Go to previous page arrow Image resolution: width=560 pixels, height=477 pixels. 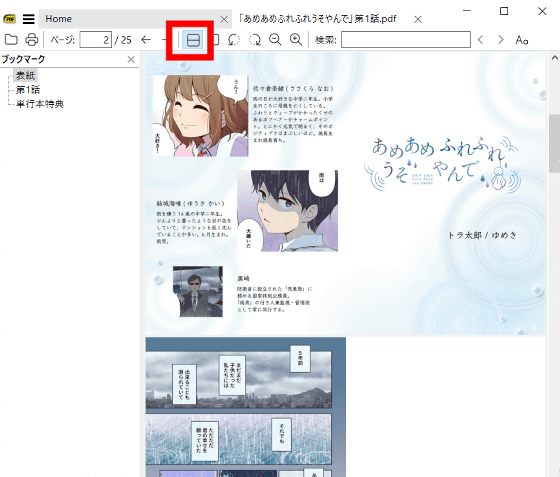click(146, 40)
